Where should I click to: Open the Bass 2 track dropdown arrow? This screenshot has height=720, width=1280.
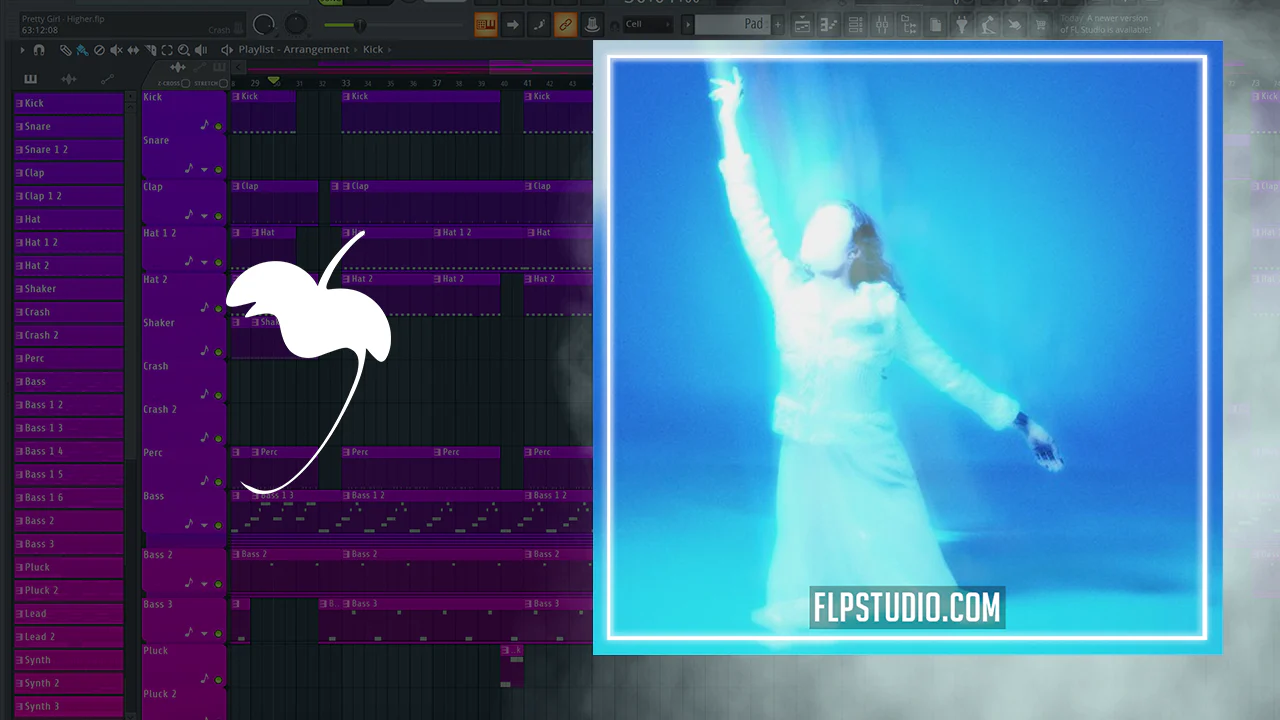(205, 584)
